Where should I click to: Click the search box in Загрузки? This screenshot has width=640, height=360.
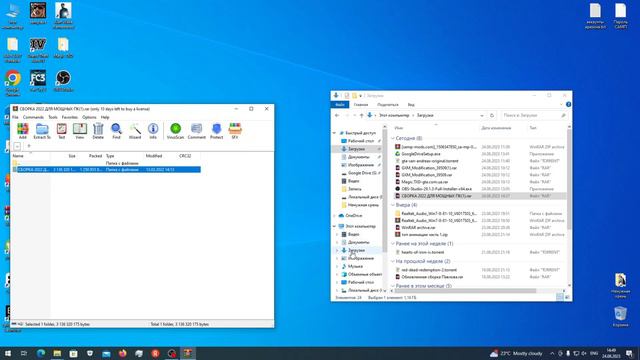tap(534, 116)
